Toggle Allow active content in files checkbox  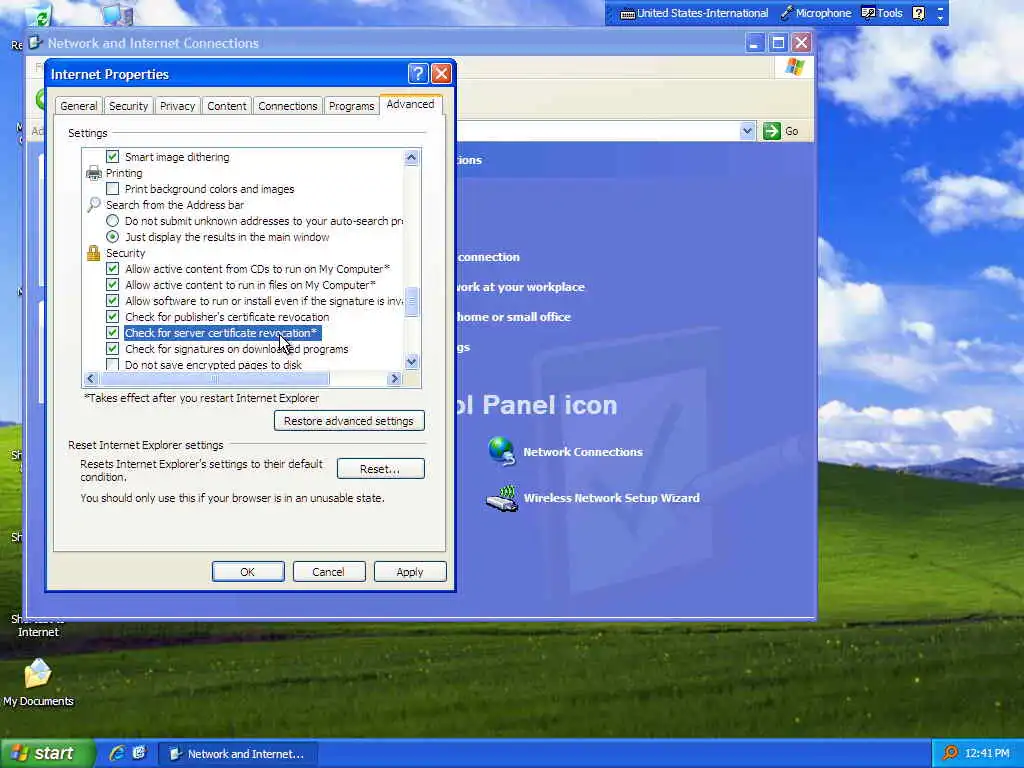click(x=112, y=285)
